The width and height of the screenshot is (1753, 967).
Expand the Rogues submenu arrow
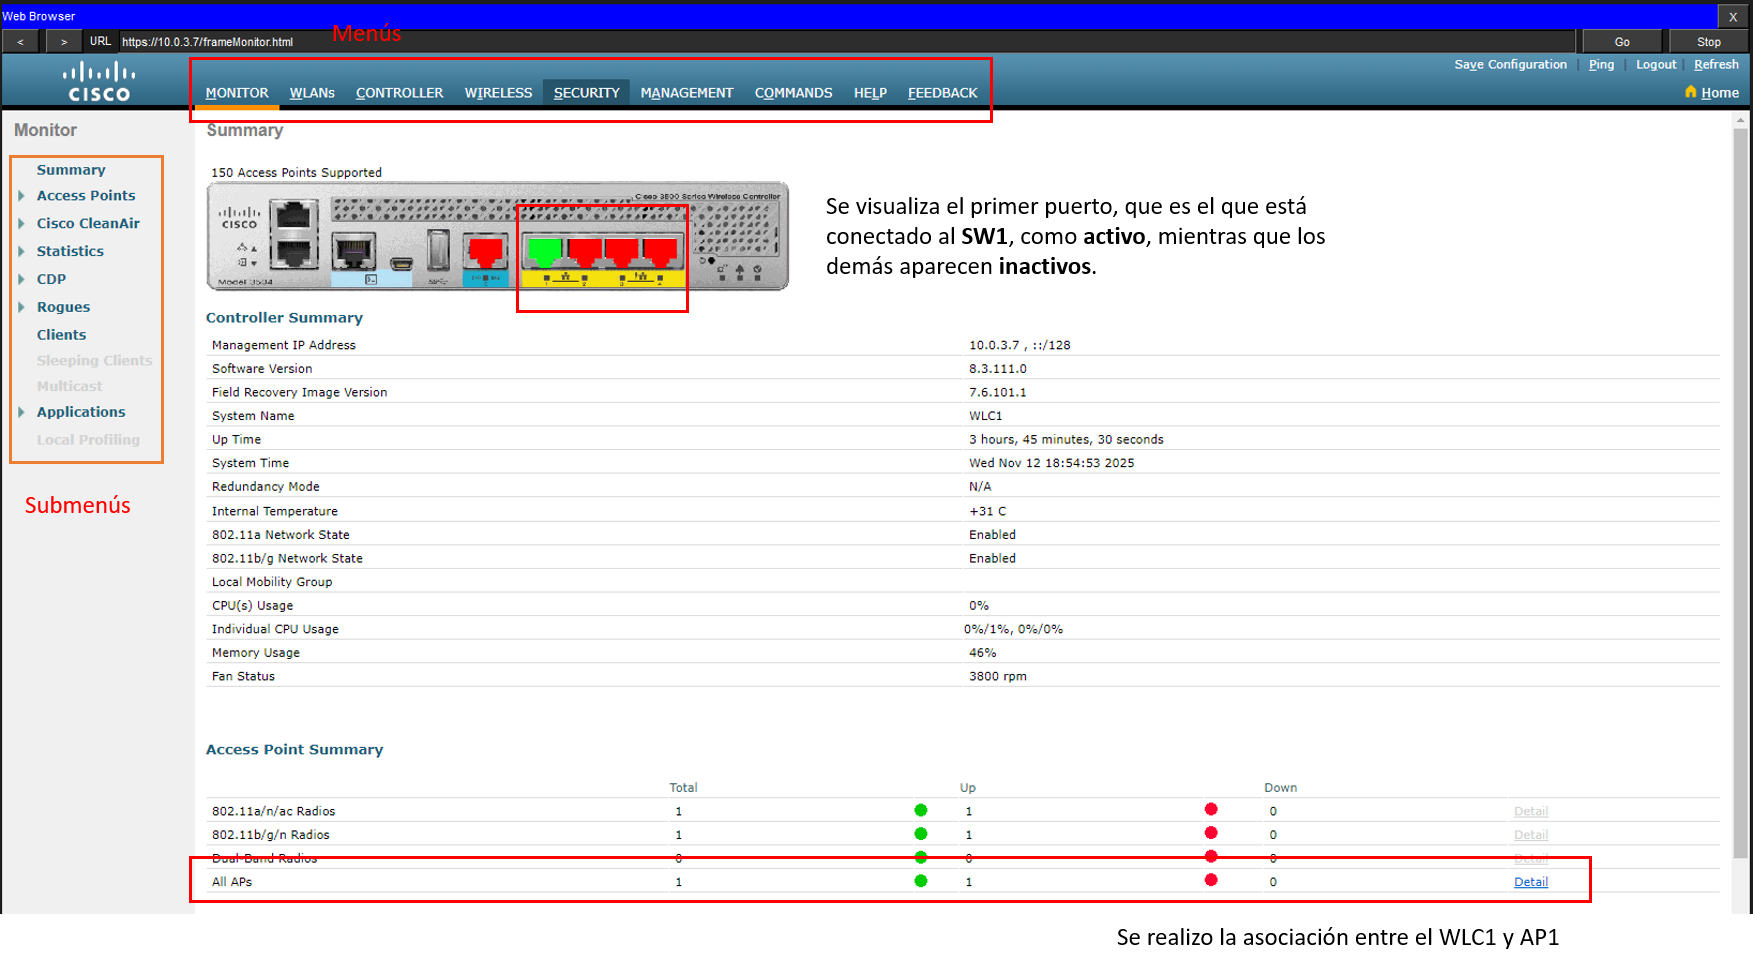coord(22,307)
